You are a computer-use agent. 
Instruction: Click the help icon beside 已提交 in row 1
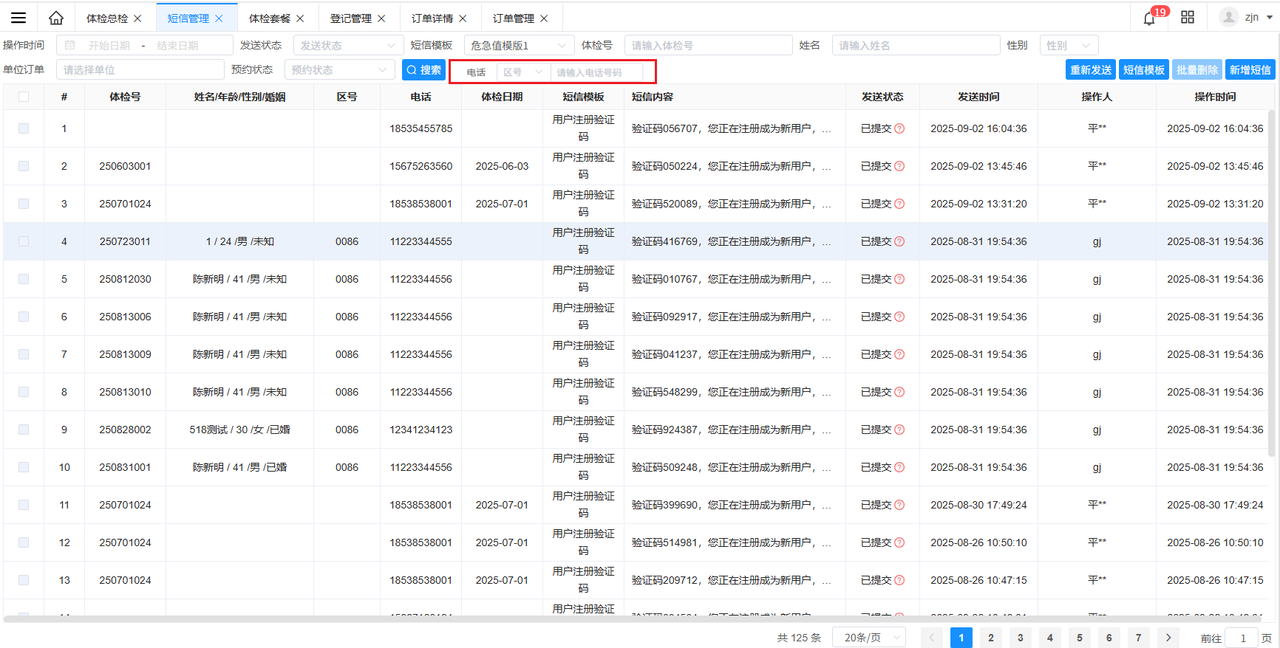[899, 129]
